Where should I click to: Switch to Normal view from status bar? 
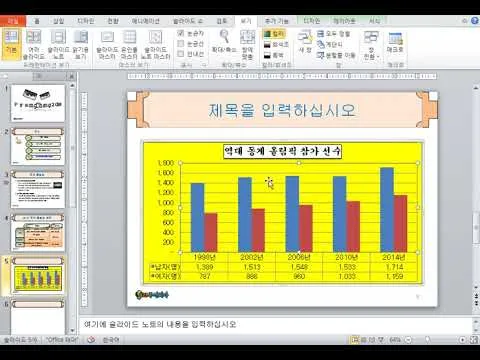(355, 340)
